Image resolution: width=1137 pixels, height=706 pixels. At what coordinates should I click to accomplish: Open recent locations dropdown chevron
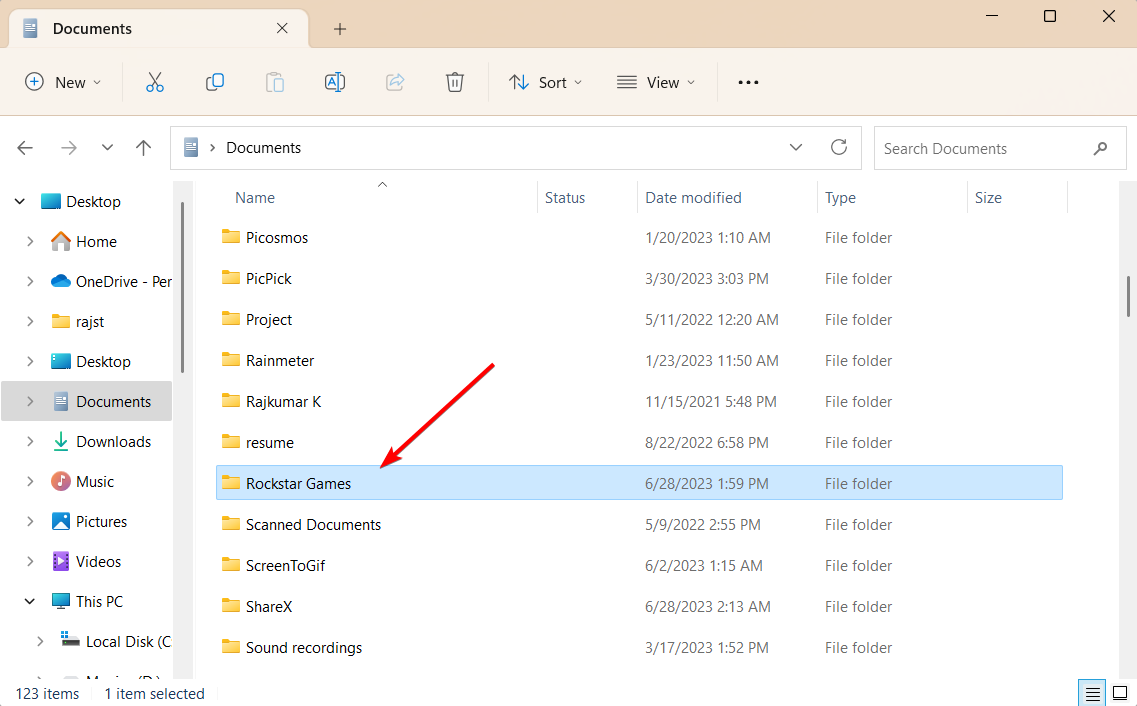[x=107, y=148]
